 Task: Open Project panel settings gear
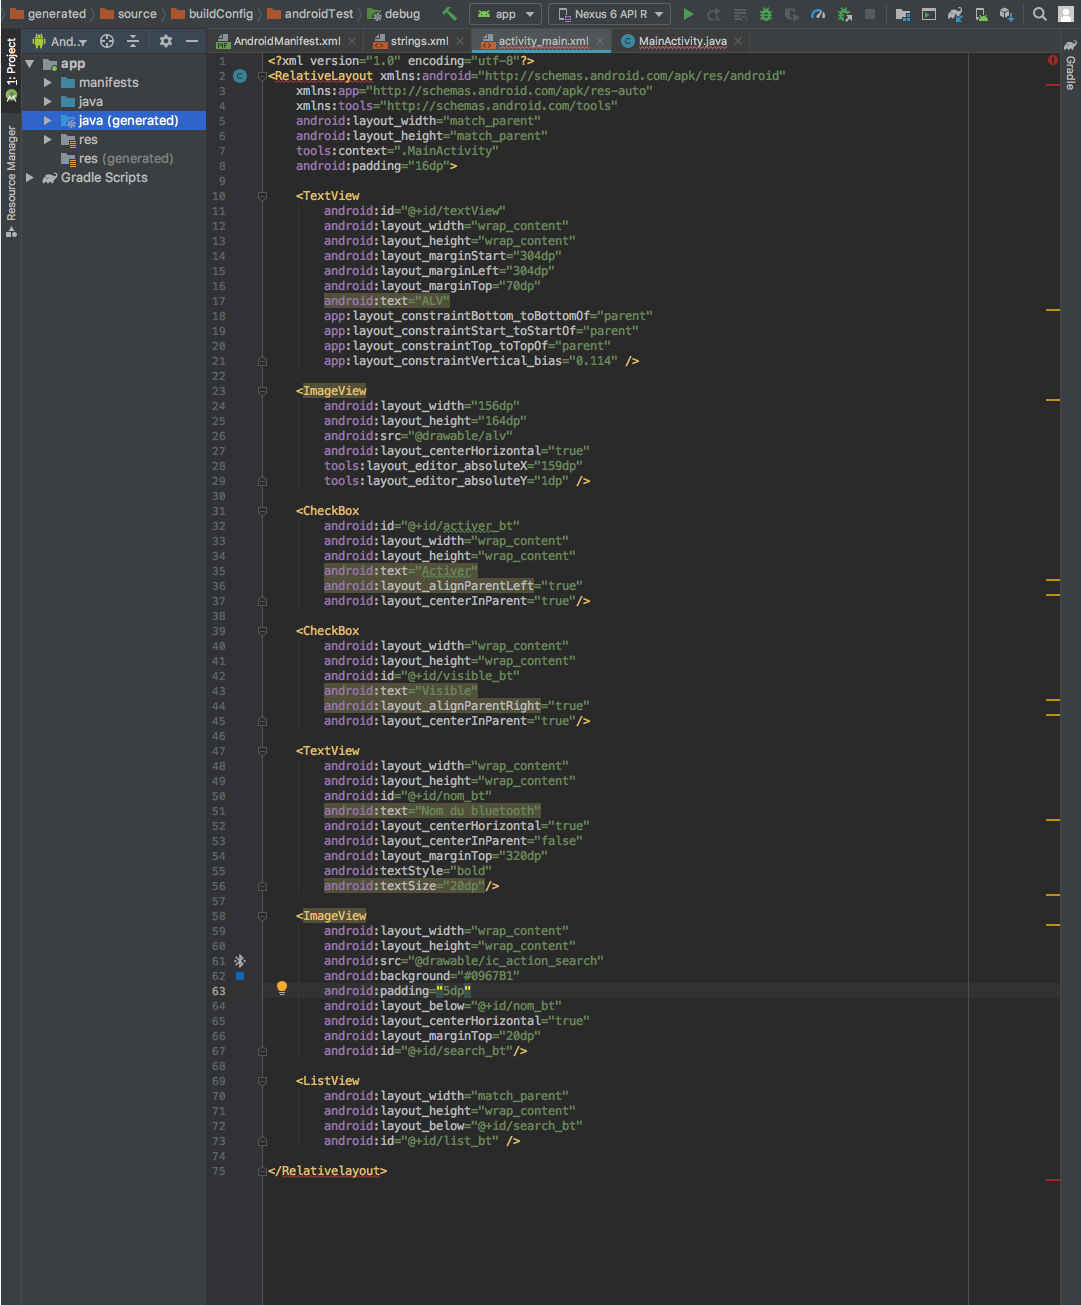(x=166, y=41)
